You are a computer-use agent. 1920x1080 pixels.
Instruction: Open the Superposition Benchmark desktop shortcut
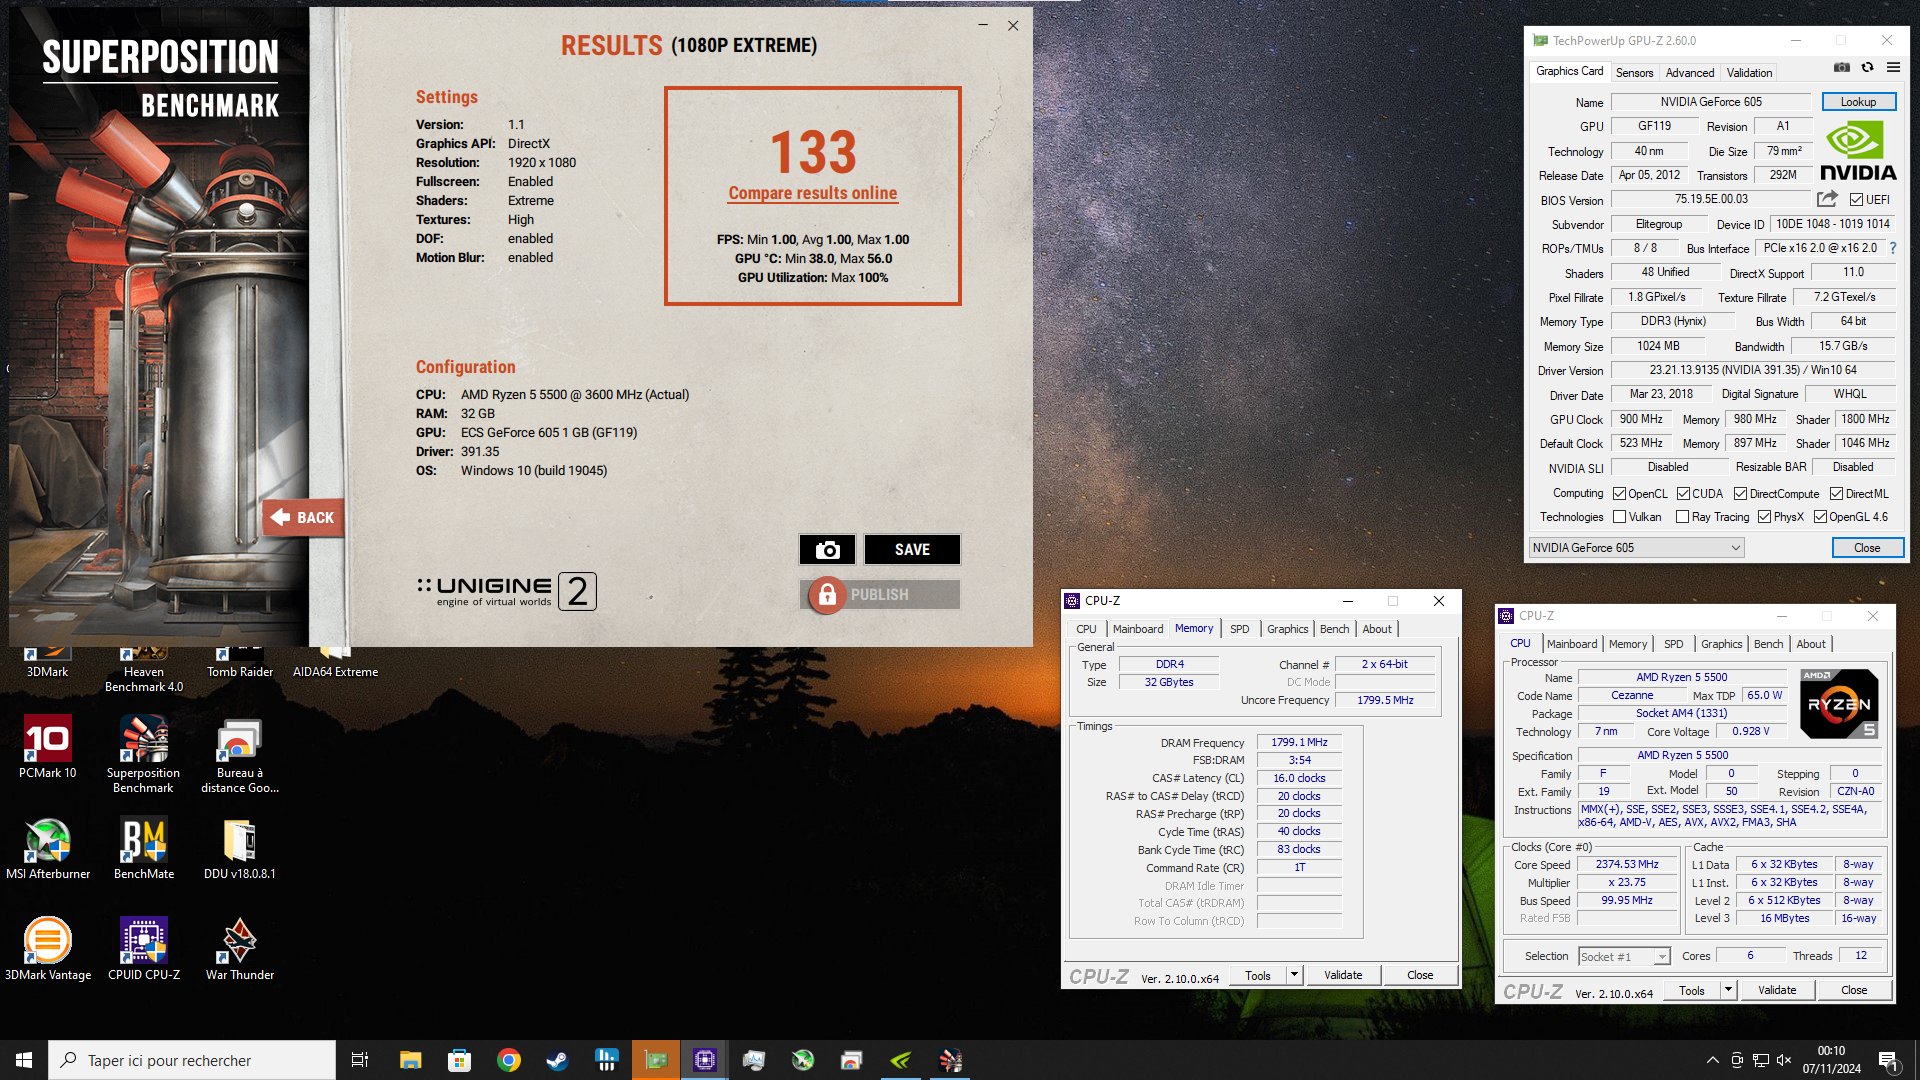point(143,754)
